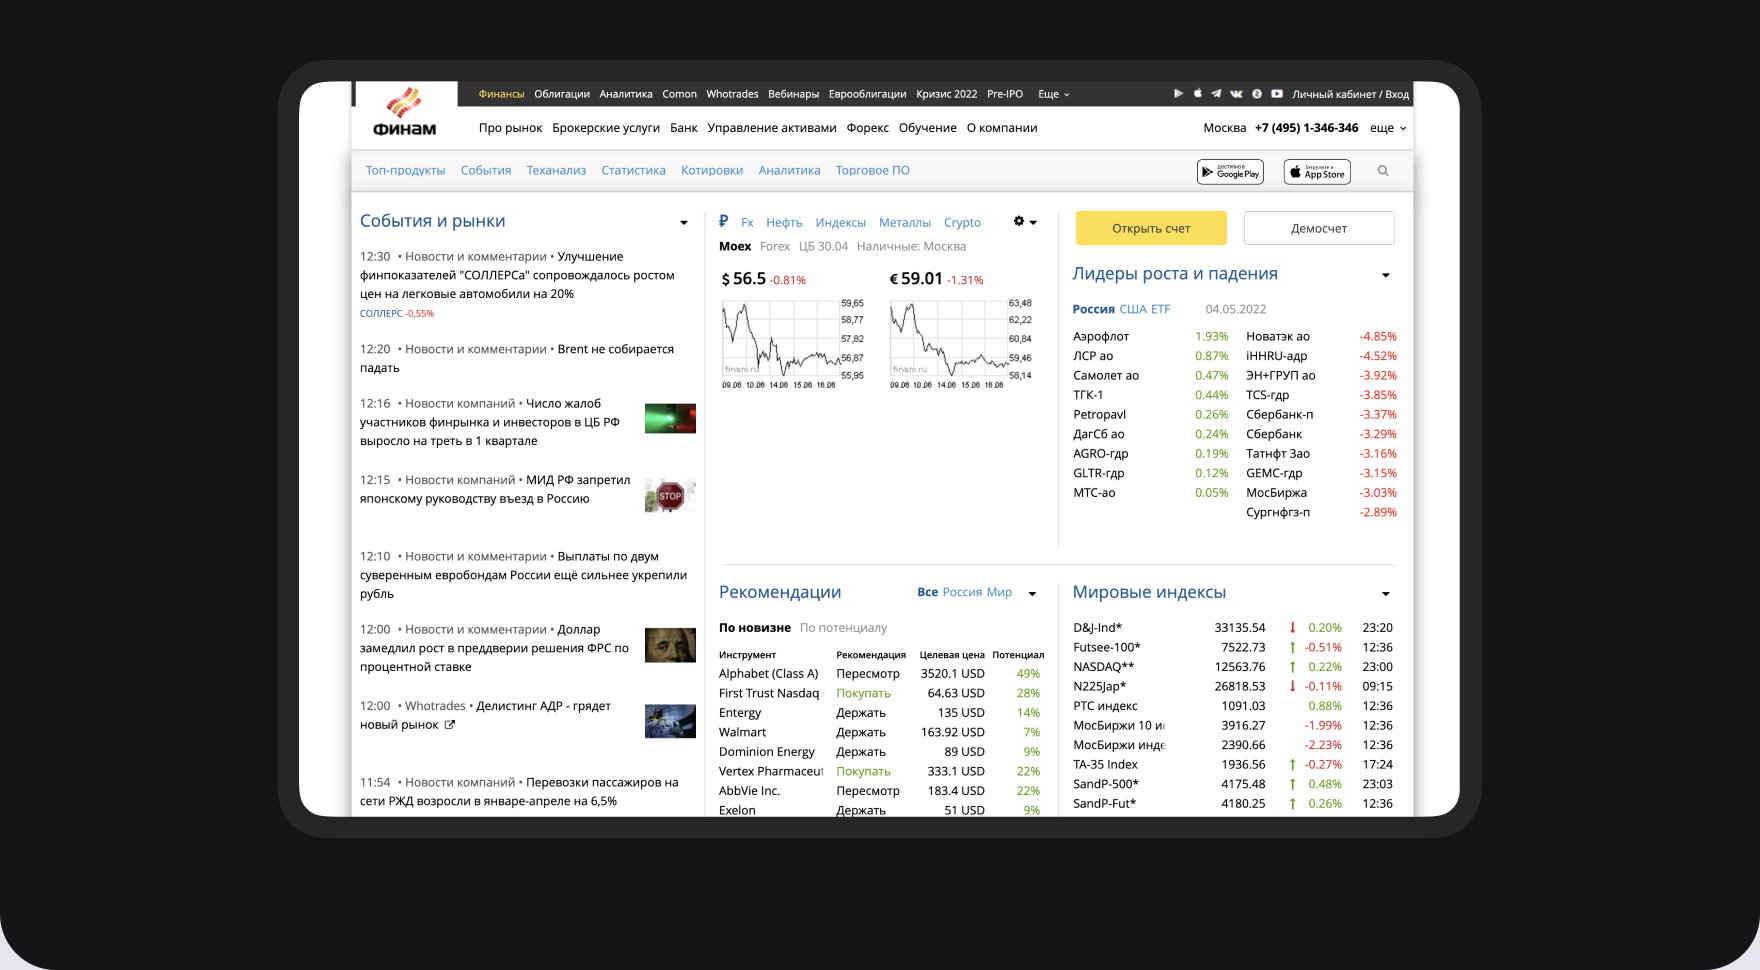
Task: Click the Демосчет button
Action: [x=1319, y=228]
